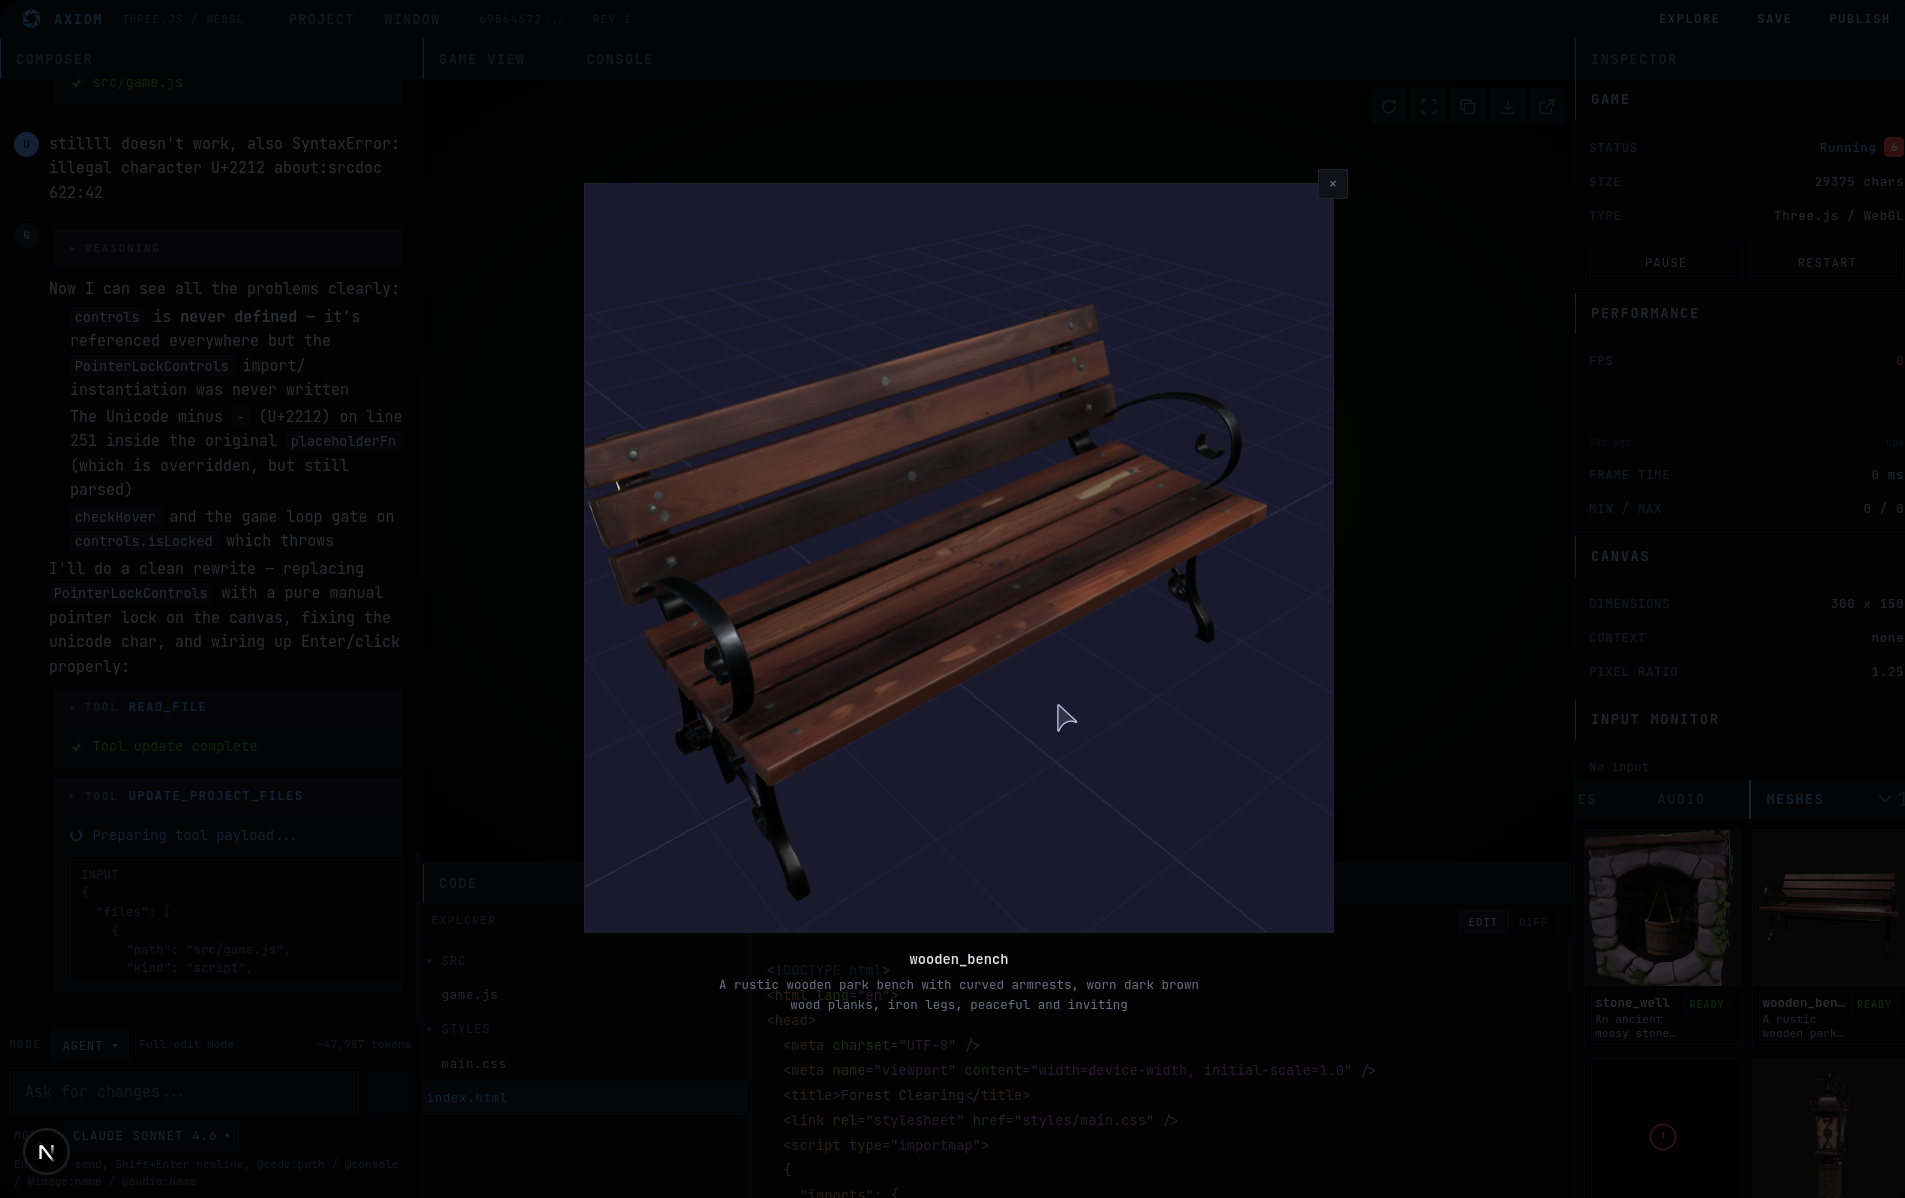This screenshot has width=1905, height=1198.
Task: Click the spinner beside Preparing tool payload
Action: point(76,836)
